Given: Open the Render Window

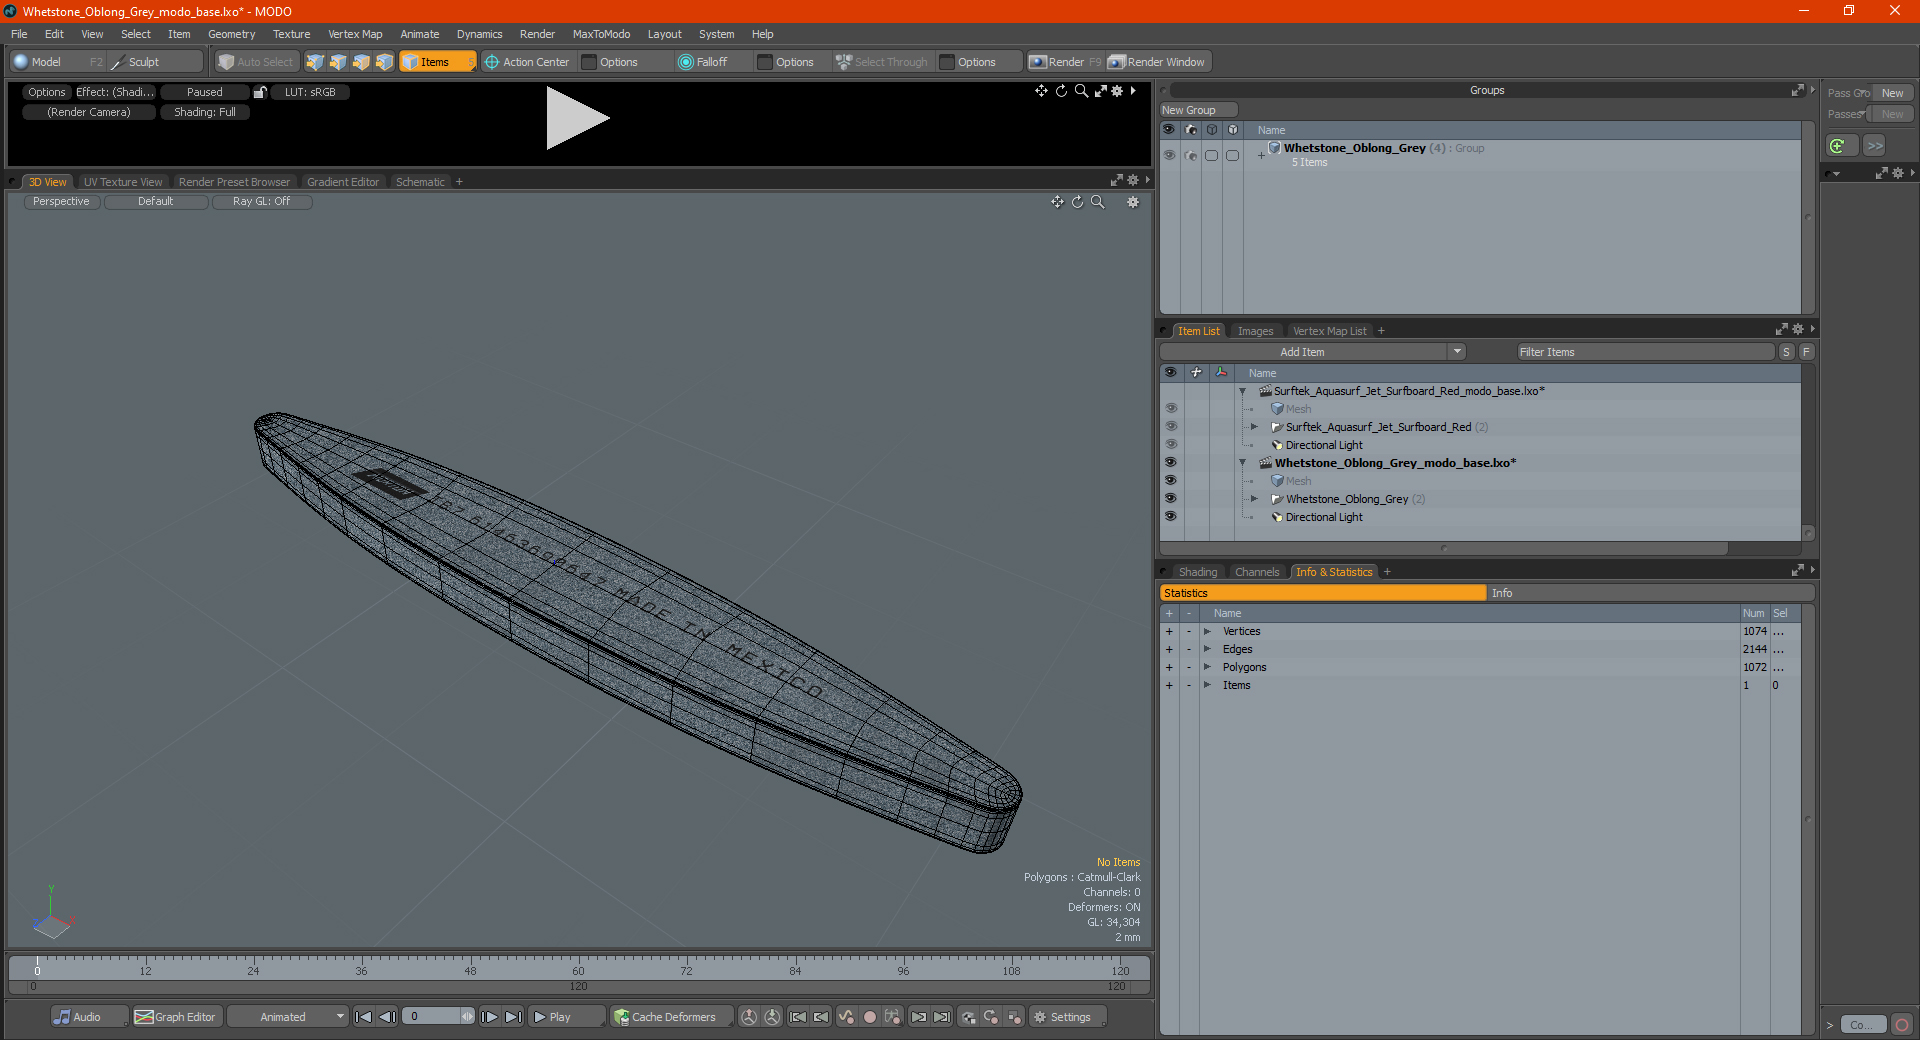Looking at the screenshot, I should click(1158, 62).
